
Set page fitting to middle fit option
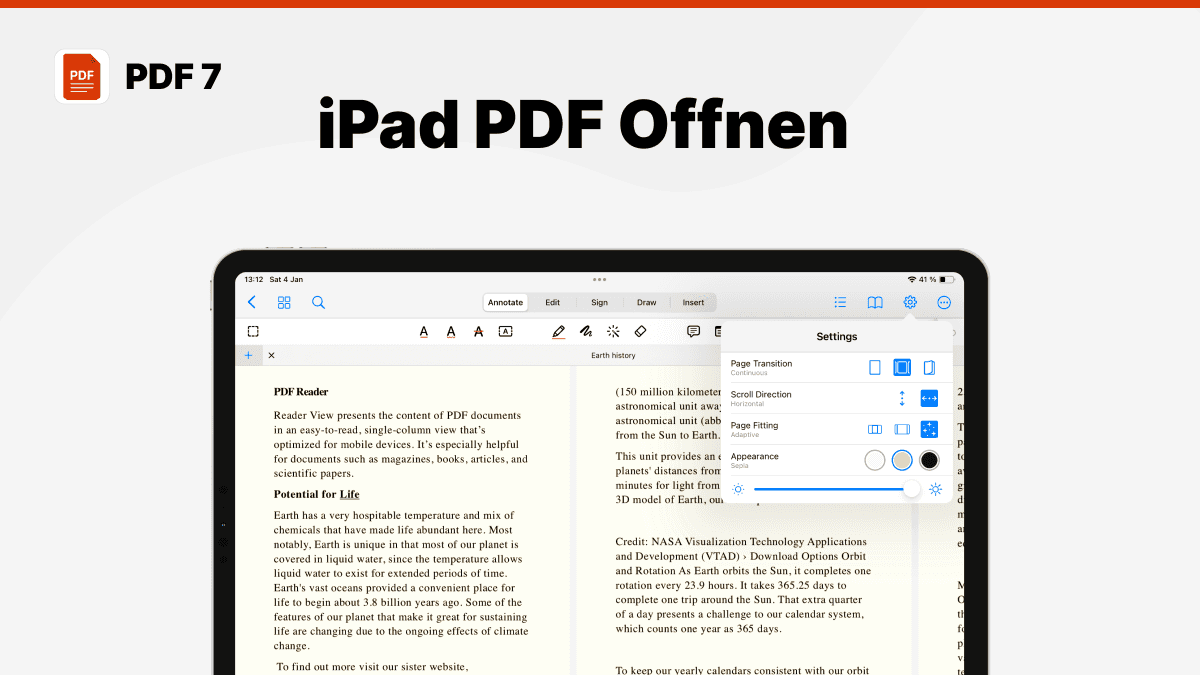point(902,429)
